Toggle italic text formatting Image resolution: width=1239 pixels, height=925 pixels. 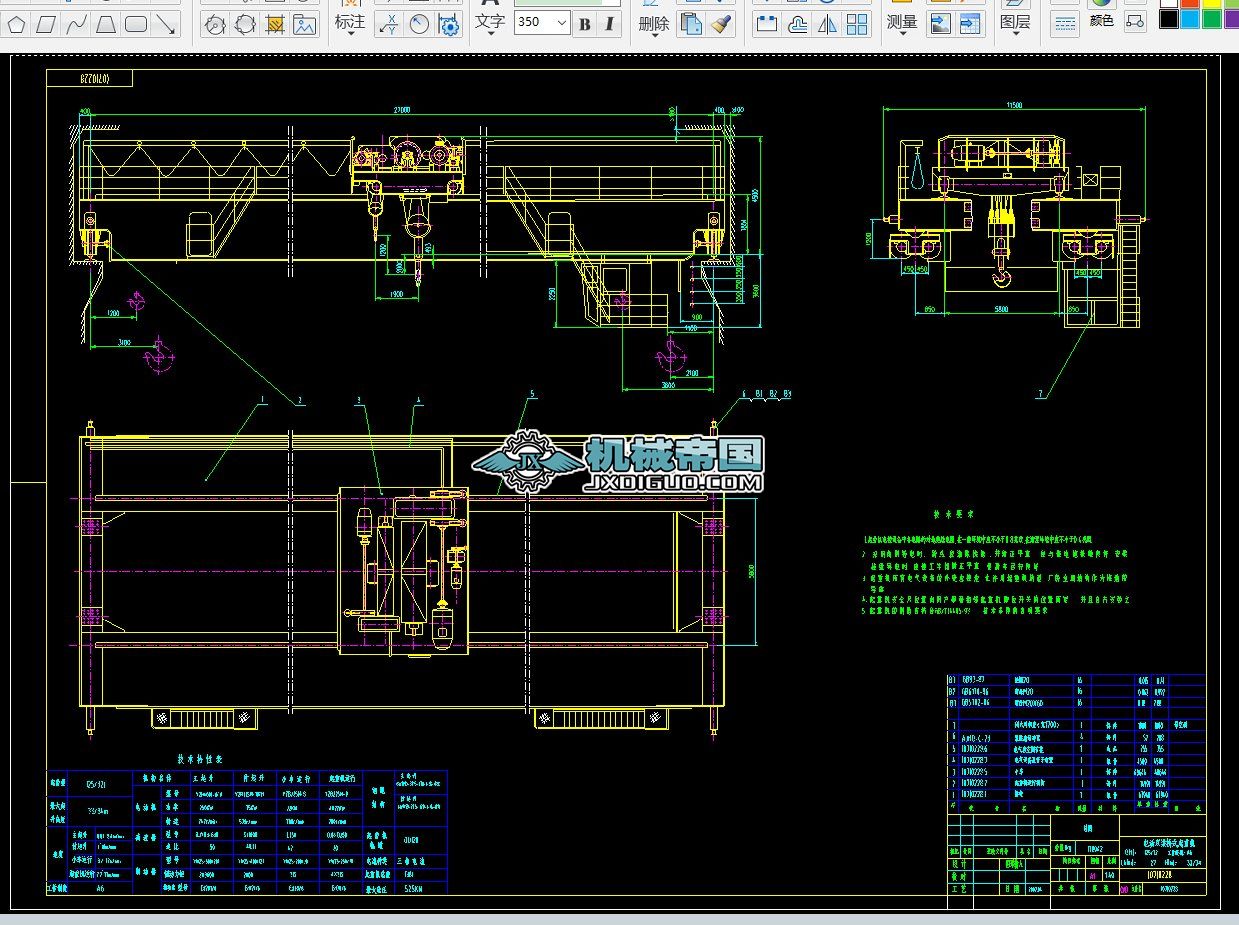click(x=609, y=24)
